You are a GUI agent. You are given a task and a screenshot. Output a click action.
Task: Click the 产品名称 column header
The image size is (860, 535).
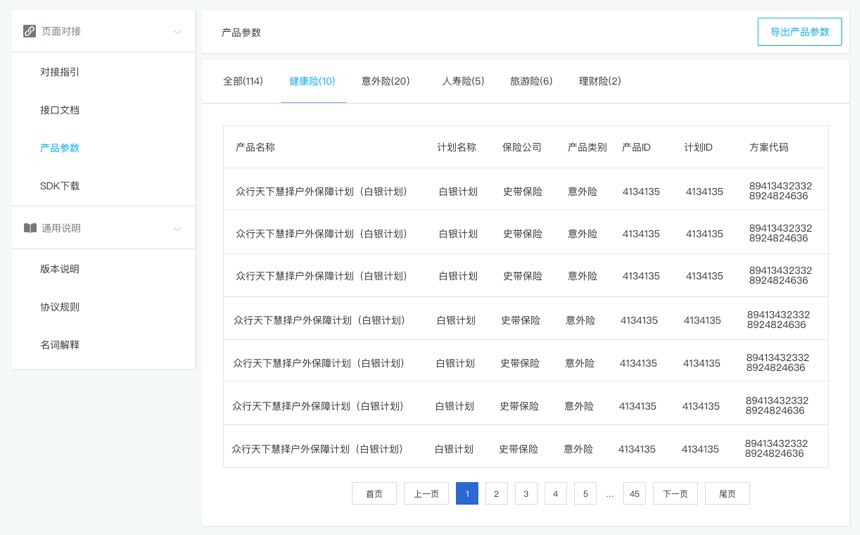tap(255, 147)
